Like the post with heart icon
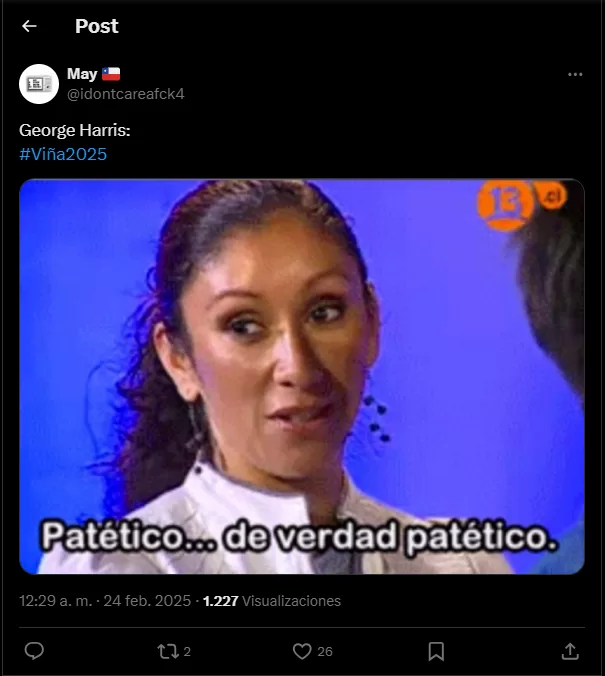 [302, 651]
